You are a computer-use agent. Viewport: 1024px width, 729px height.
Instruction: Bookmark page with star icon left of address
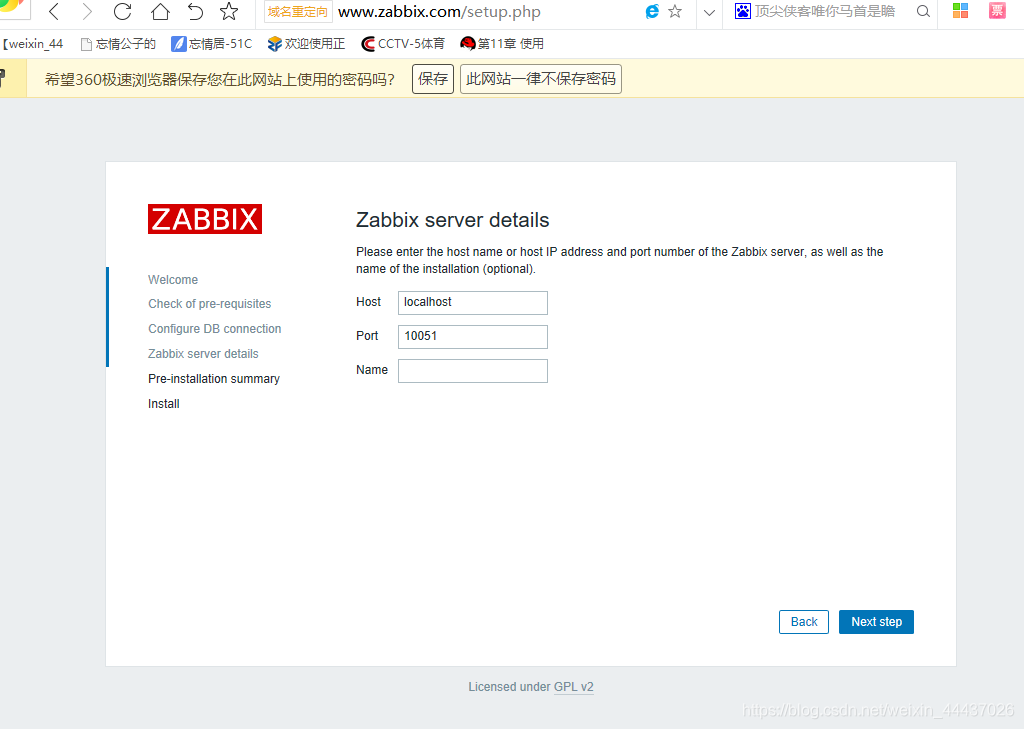[x=229, y=11]
